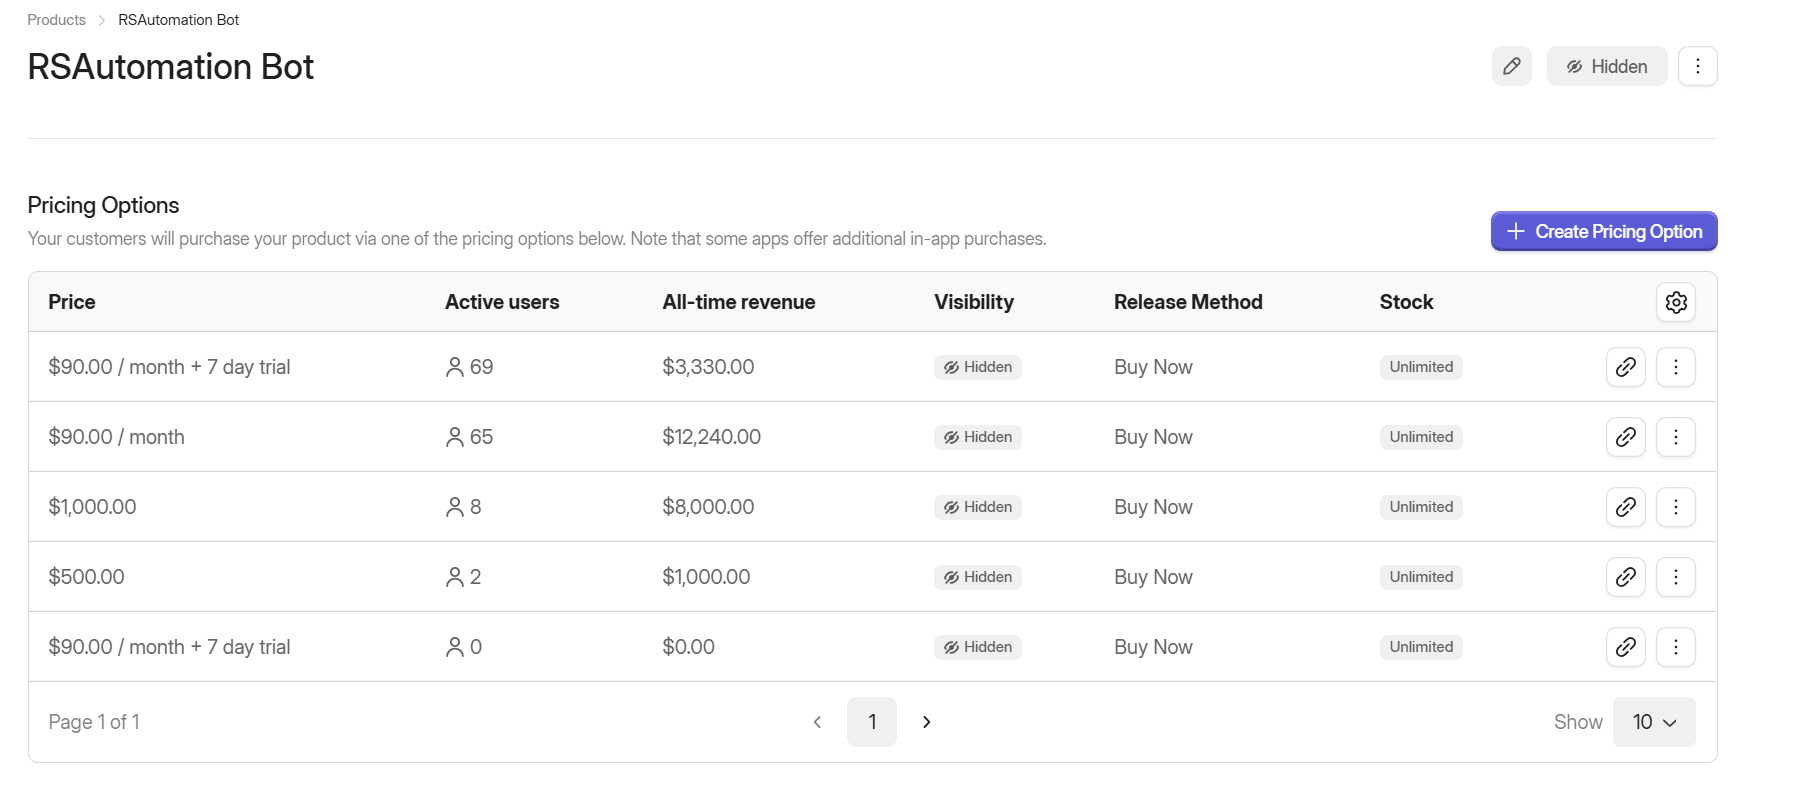Copy link for the $3,330.00 revenue pricing option
The height and width of the screenshot is (795, 1798).
click(1625, 367)
